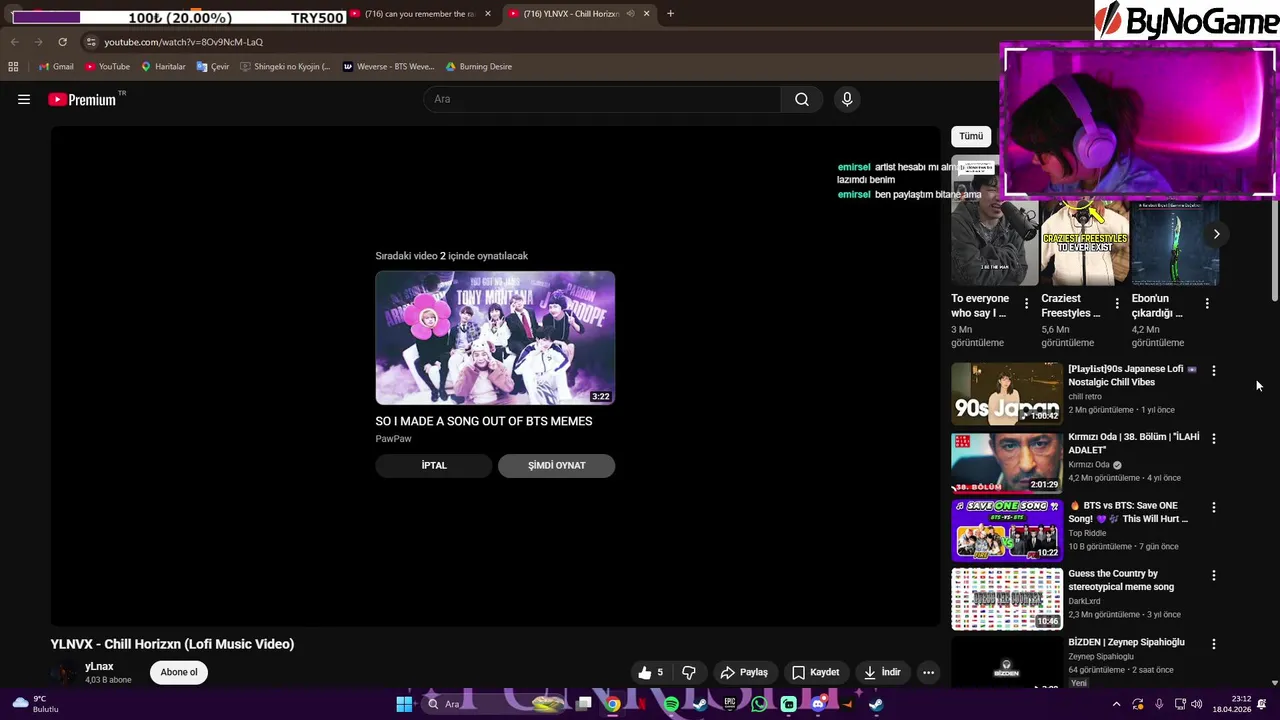1280x720 pixels.
Task: Open the YouTube hamburger guide menu
Action: 24,99
